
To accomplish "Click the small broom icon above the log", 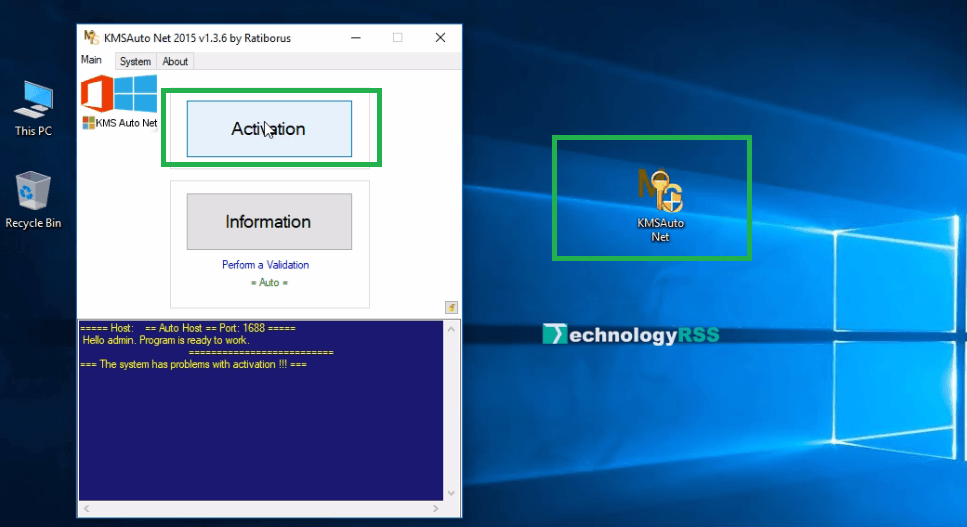I will point(451,307).
